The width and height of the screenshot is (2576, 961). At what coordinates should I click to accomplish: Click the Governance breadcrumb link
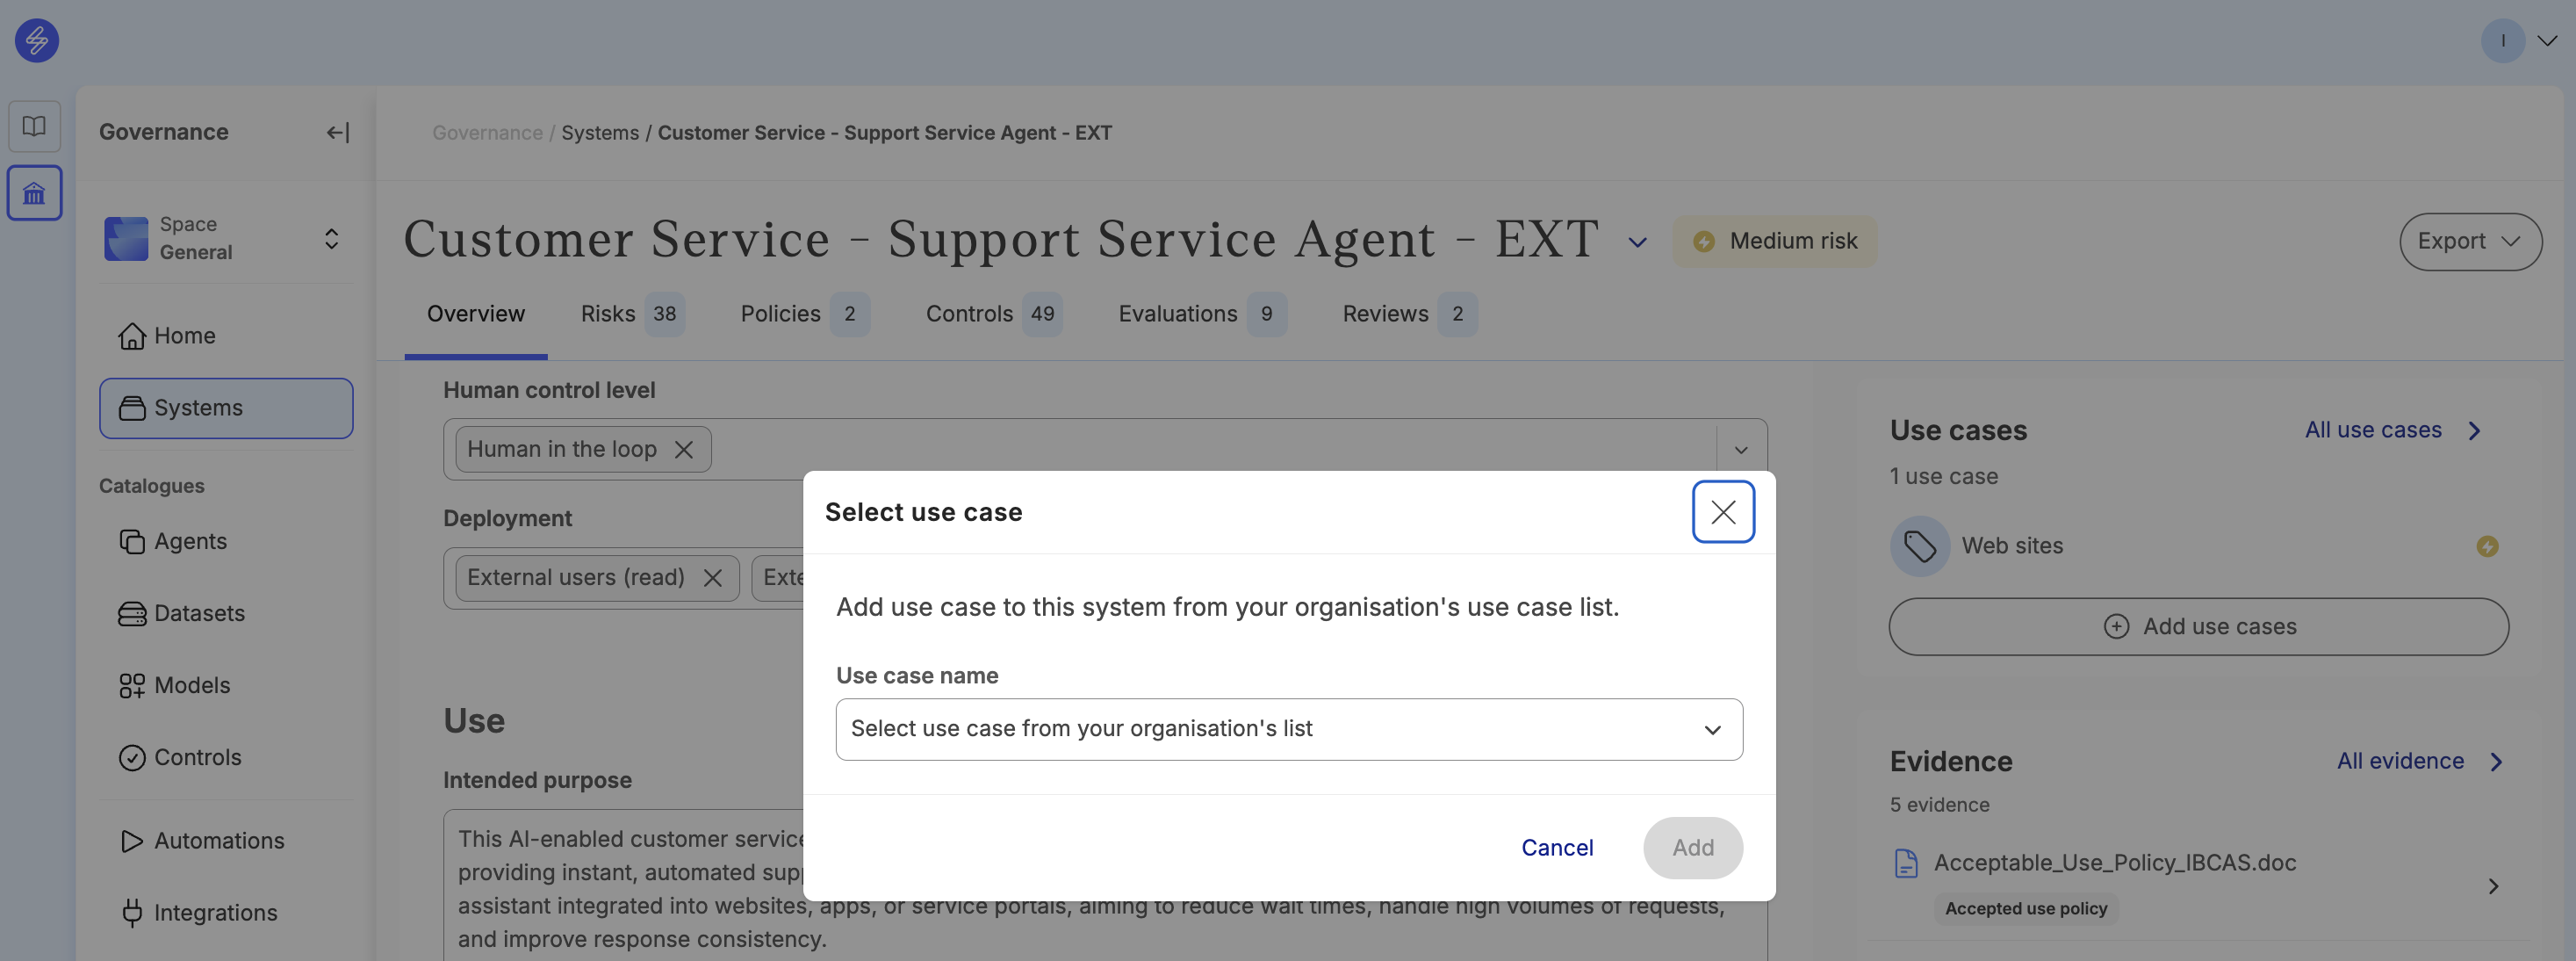[487, 133]
